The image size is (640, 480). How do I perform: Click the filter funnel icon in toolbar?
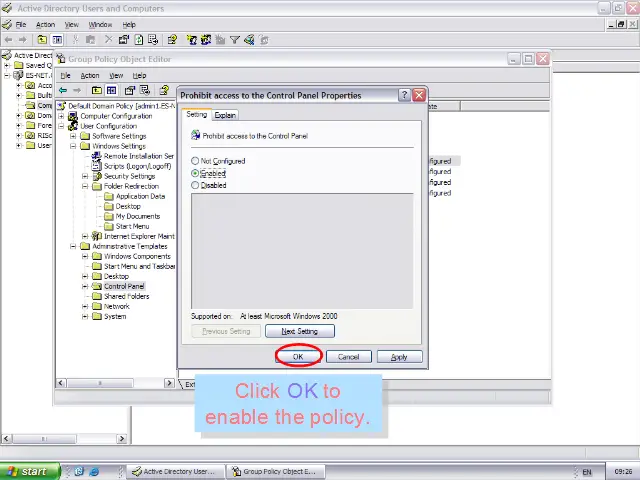pyautogui.click(x=235, y=40)
